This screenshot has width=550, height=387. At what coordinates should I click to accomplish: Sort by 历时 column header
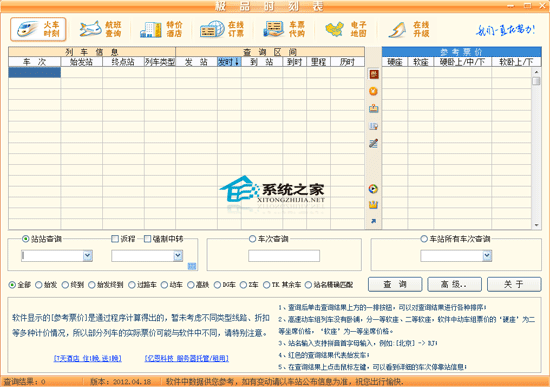[x=348, y=62]
